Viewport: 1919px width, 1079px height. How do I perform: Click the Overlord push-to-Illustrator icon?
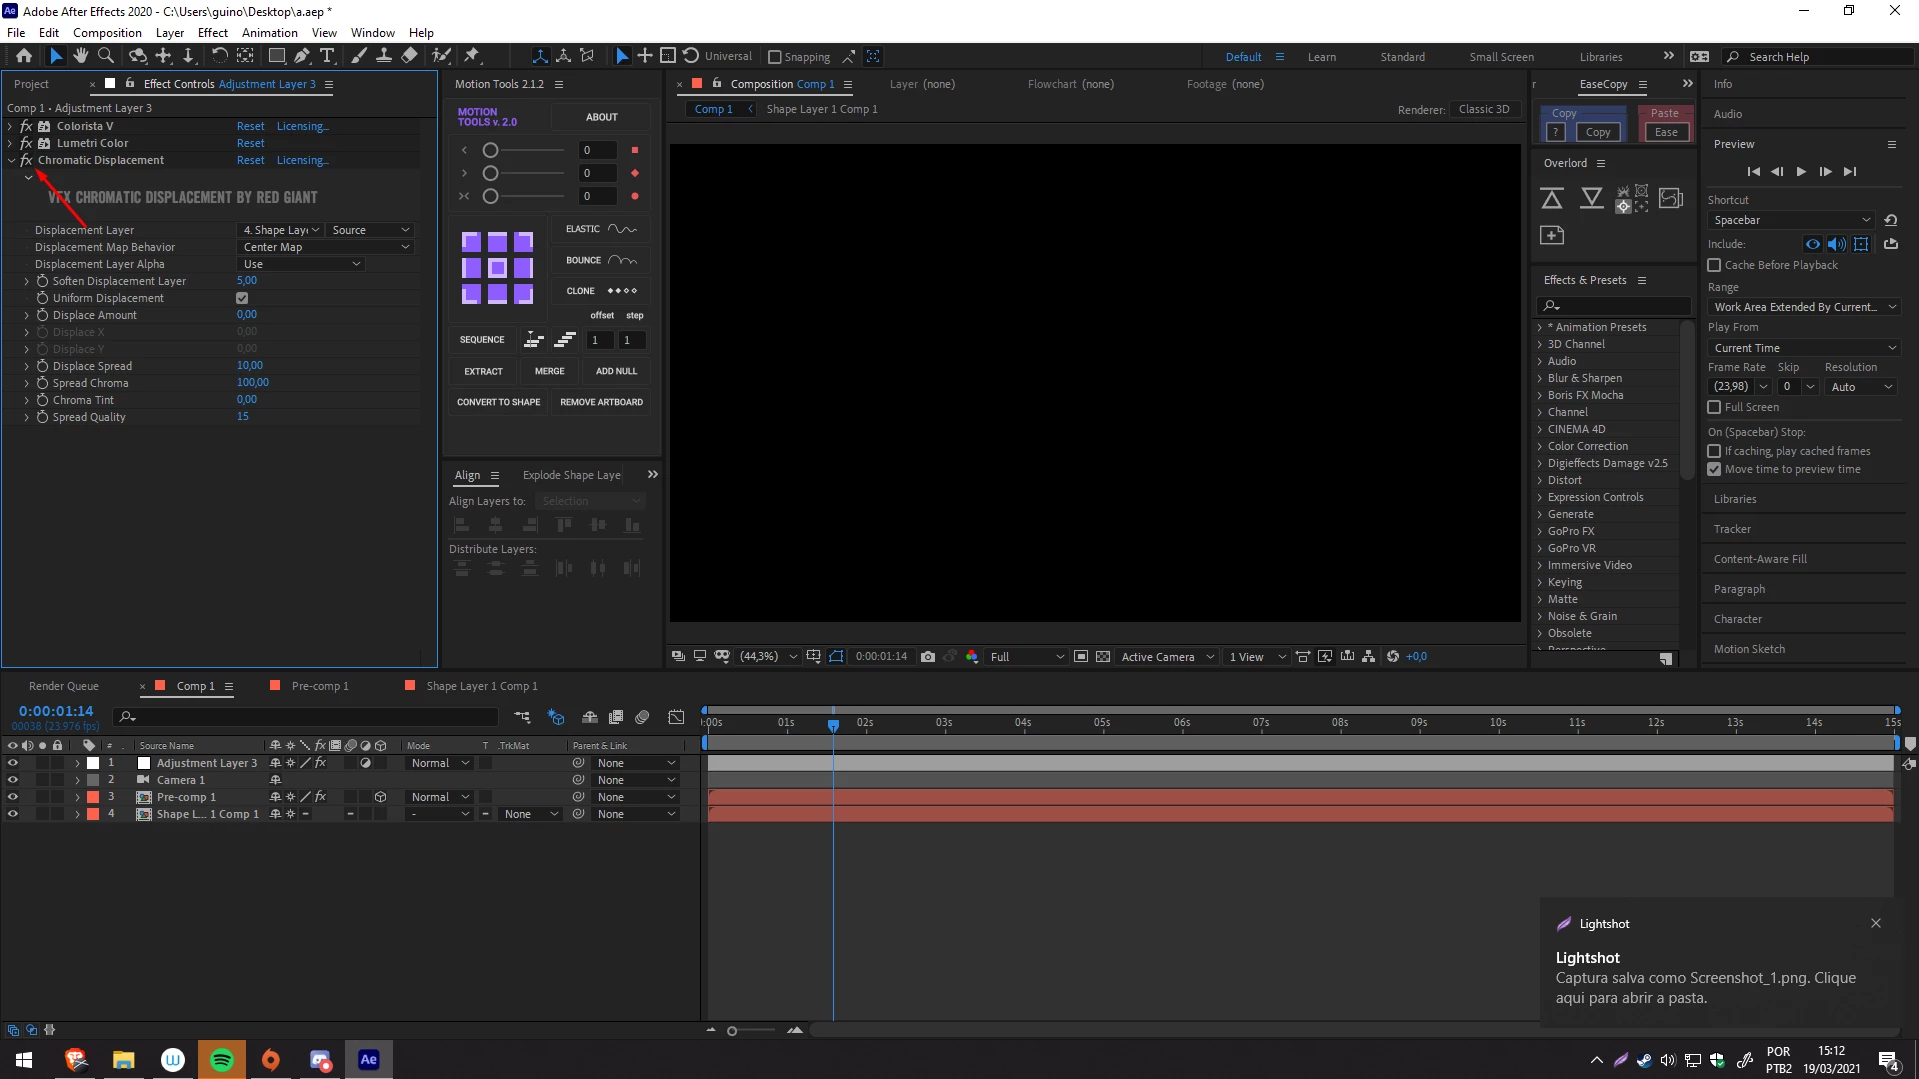(1552, 198)
